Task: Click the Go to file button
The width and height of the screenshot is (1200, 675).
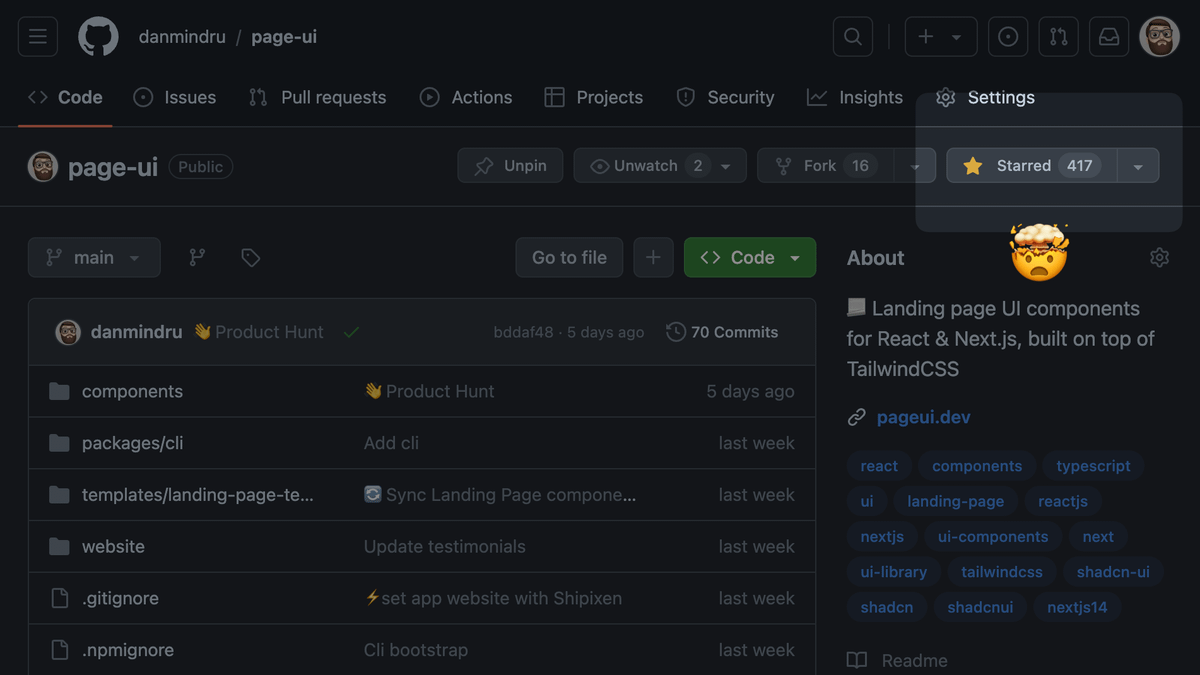Action: point(569,258)
